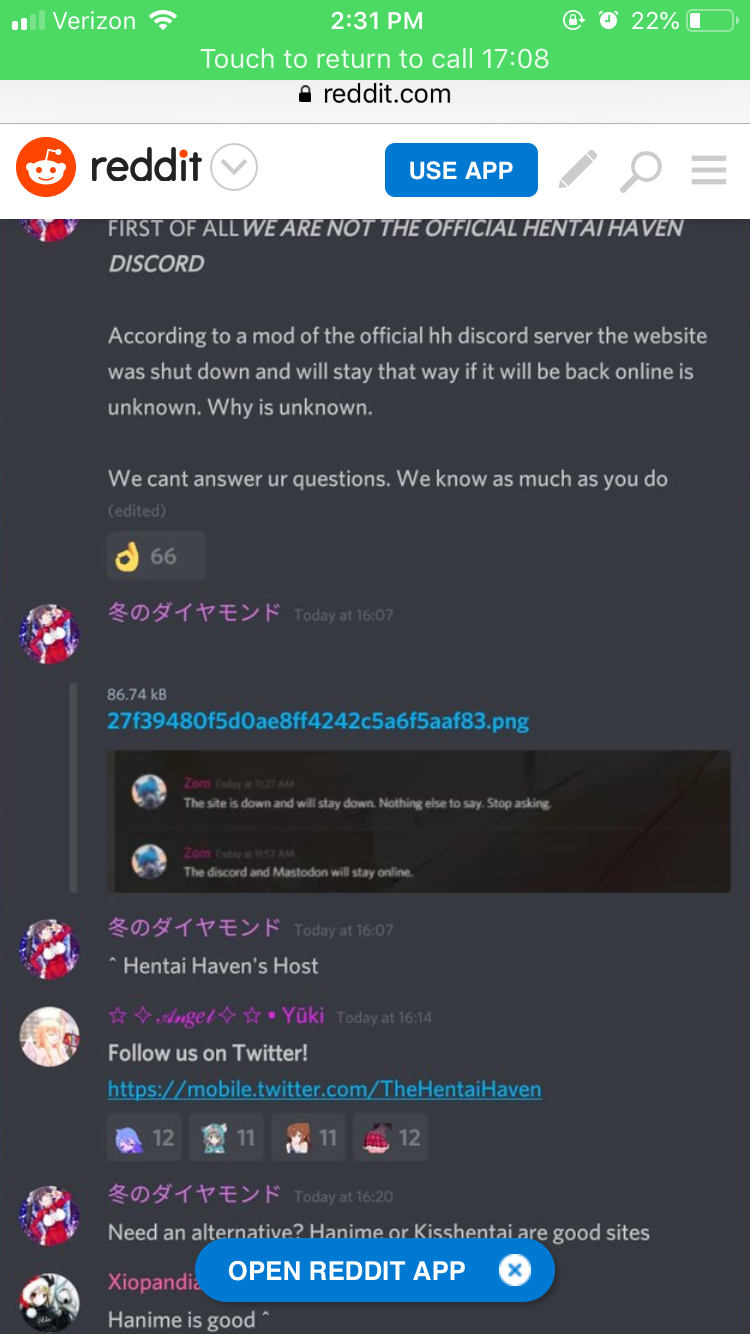Toggle the second reaction emoji showing 11
The width and height of the screenshot is (750, 1334).
pyautogui.click(x=227, y=1137)
